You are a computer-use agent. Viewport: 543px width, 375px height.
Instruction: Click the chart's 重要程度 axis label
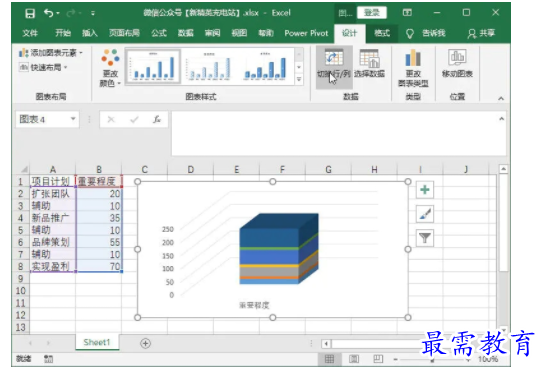254,305
